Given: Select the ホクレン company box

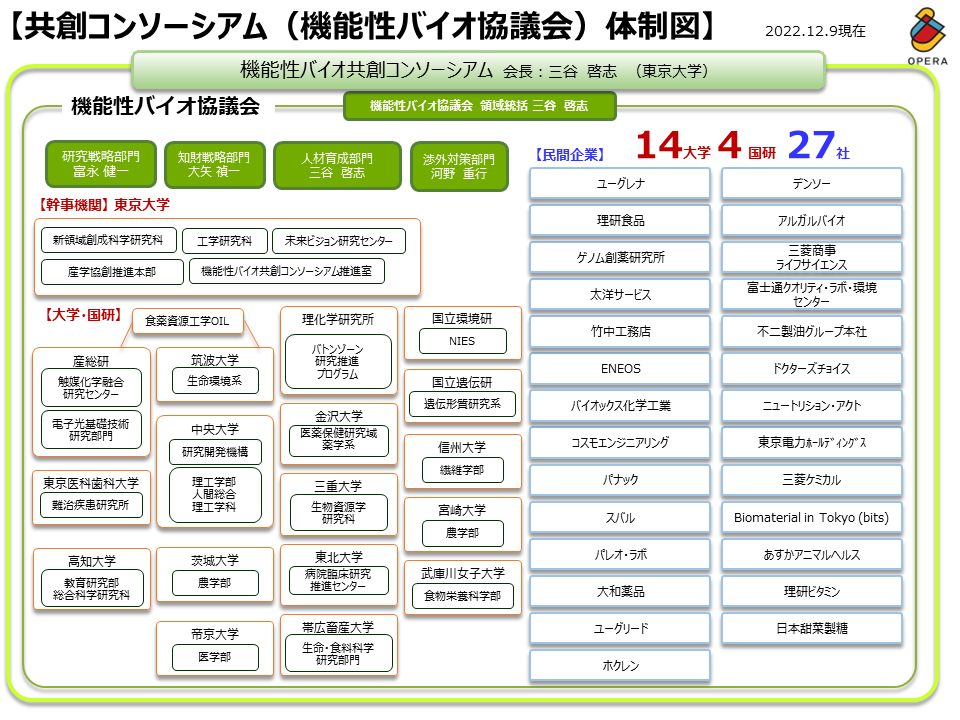Looking at the screenshot, I should pyautogui.click(x=620, y=666).
